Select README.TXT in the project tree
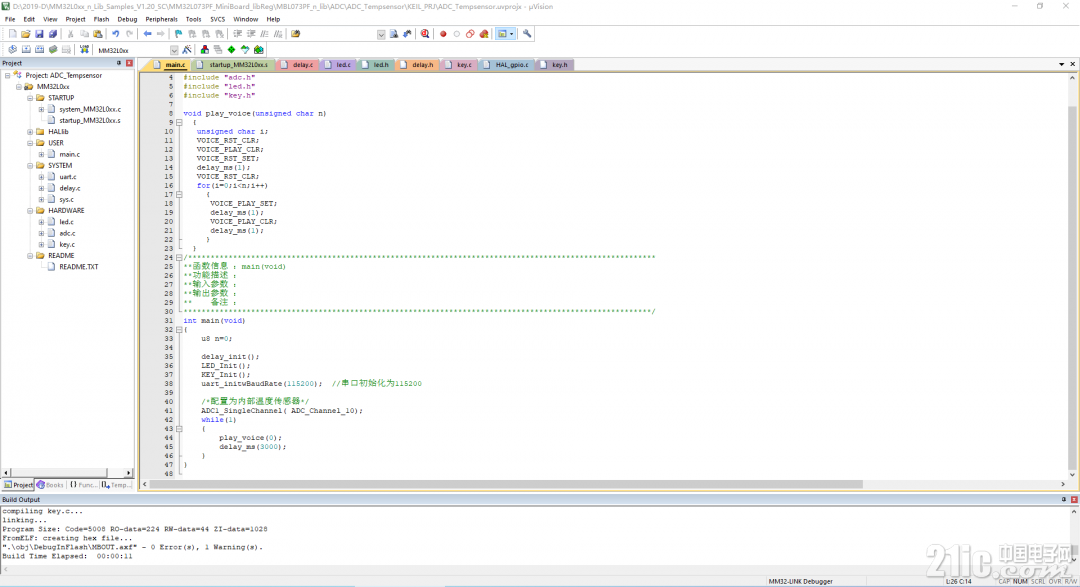The width and height of the screenshot is (1080, 587). 79,267
